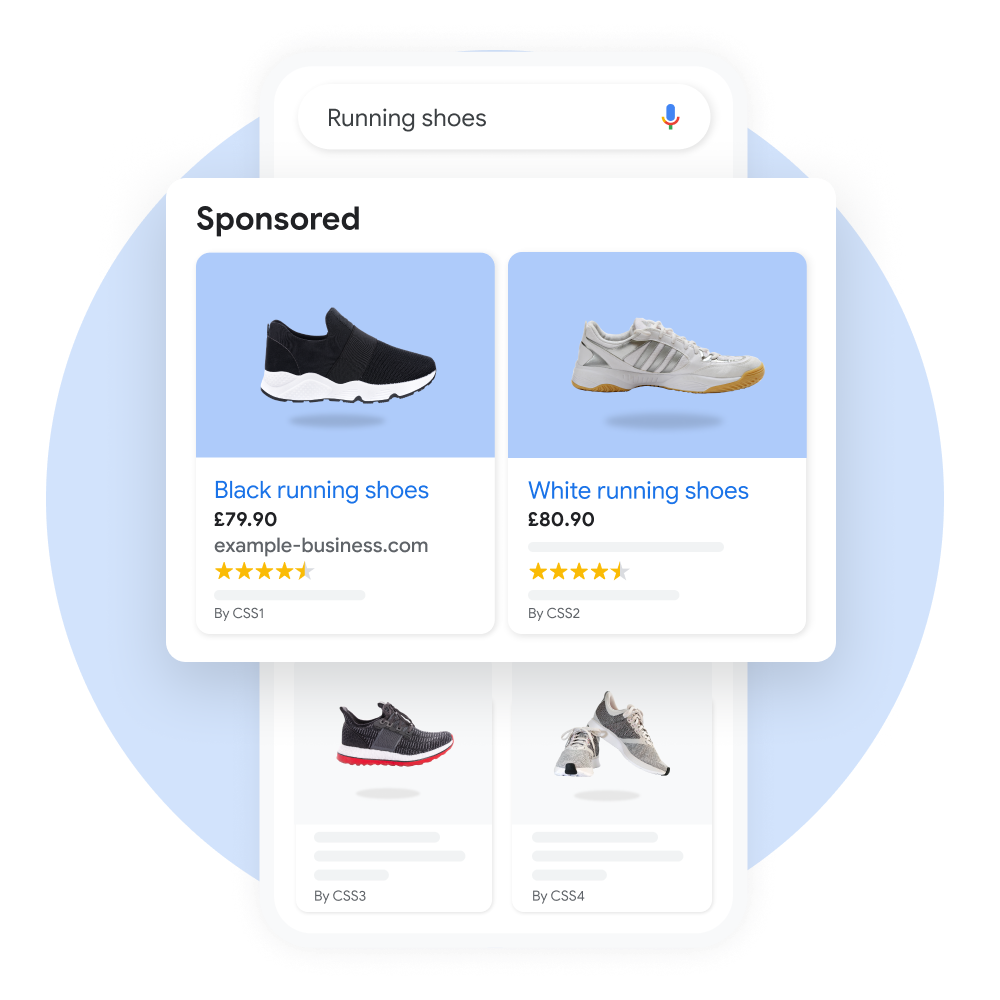Click the Sponsored heading
Image resolution: width=1000 pixels, height=1000 pixels.
click(x=278, y=219)
